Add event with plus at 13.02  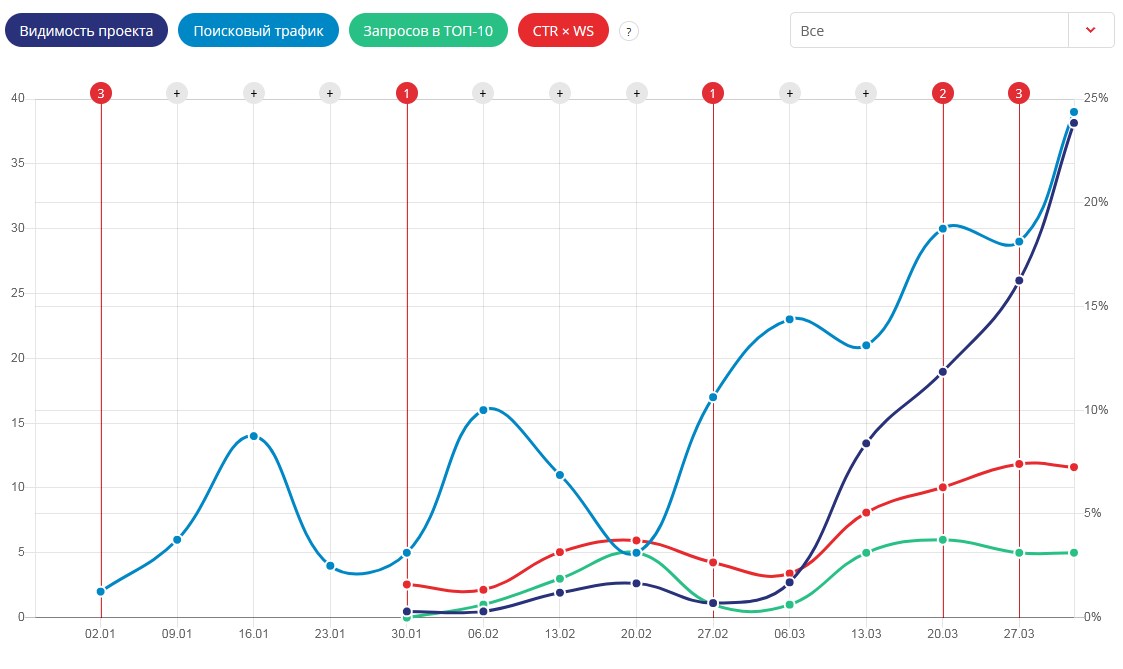click(559, 93)
